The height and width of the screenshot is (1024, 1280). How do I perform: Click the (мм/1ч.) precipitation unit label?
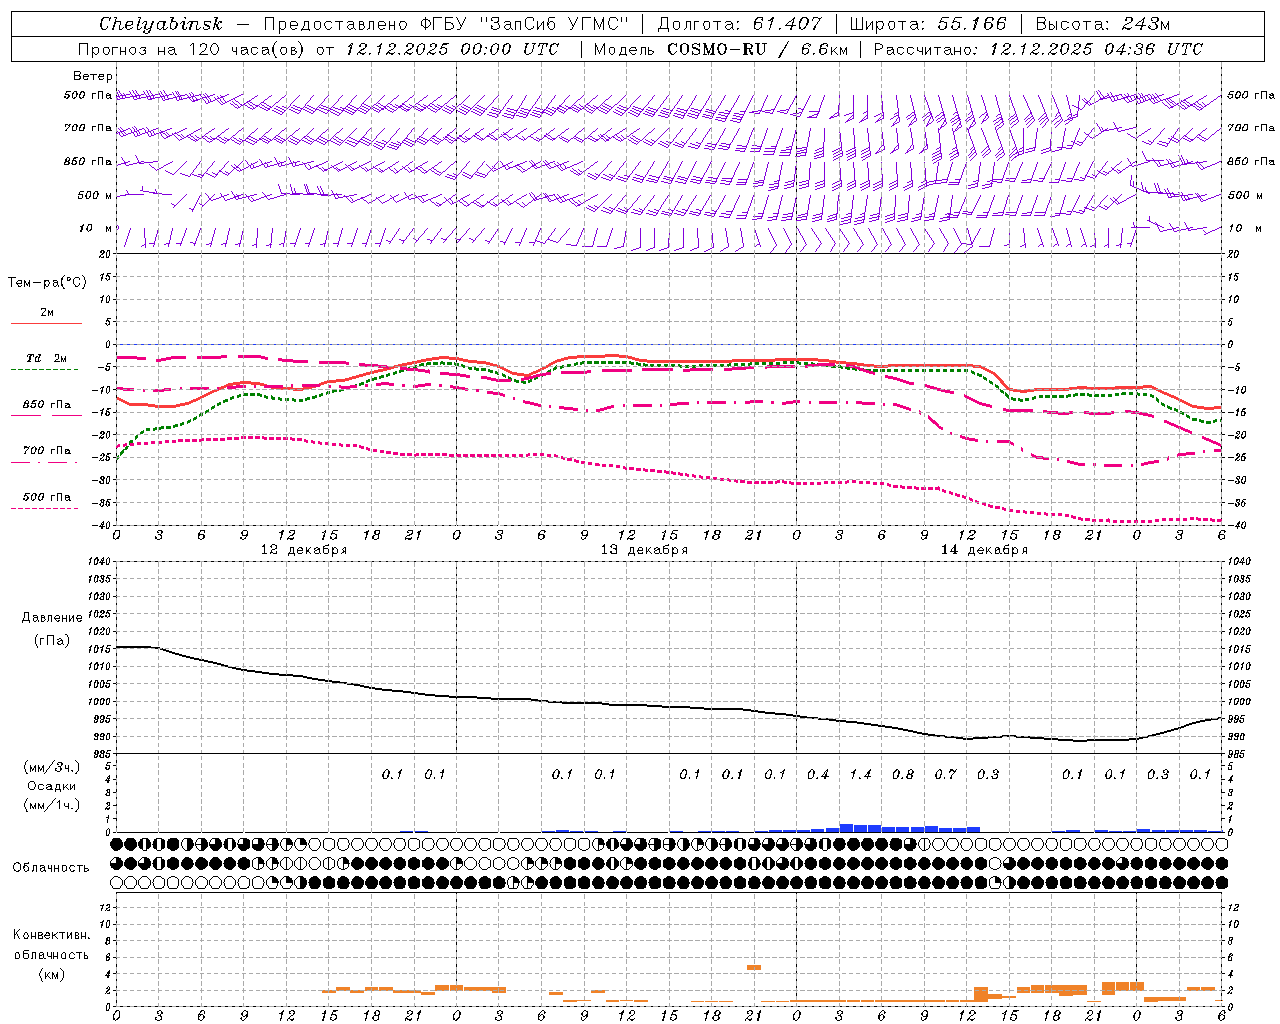[x=51, y=805]
